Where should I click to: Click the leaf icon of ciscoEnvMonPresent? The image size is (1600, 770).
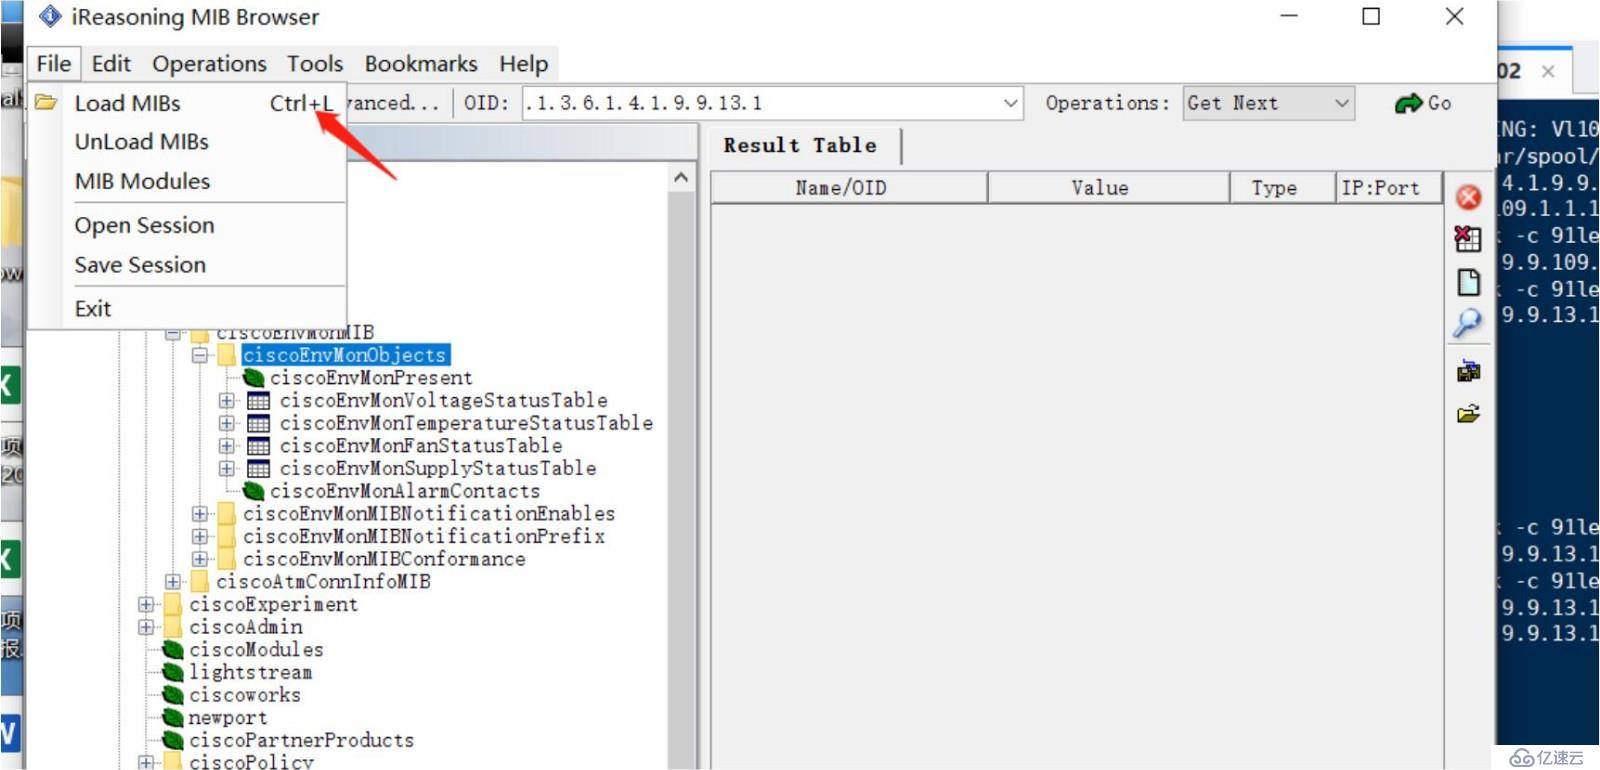(x=254, y=378)
